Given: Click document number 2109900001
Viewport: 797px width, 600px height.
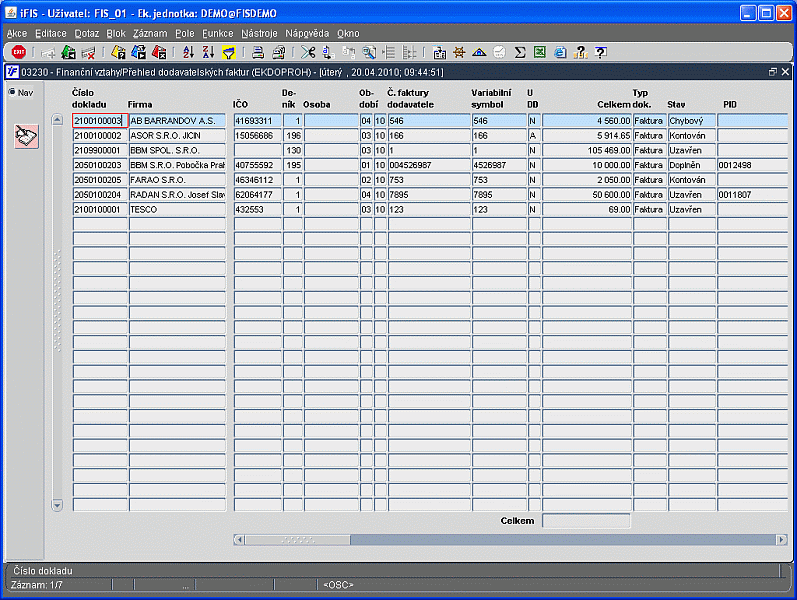Looking at the screenshot, I should coord(100,150).
